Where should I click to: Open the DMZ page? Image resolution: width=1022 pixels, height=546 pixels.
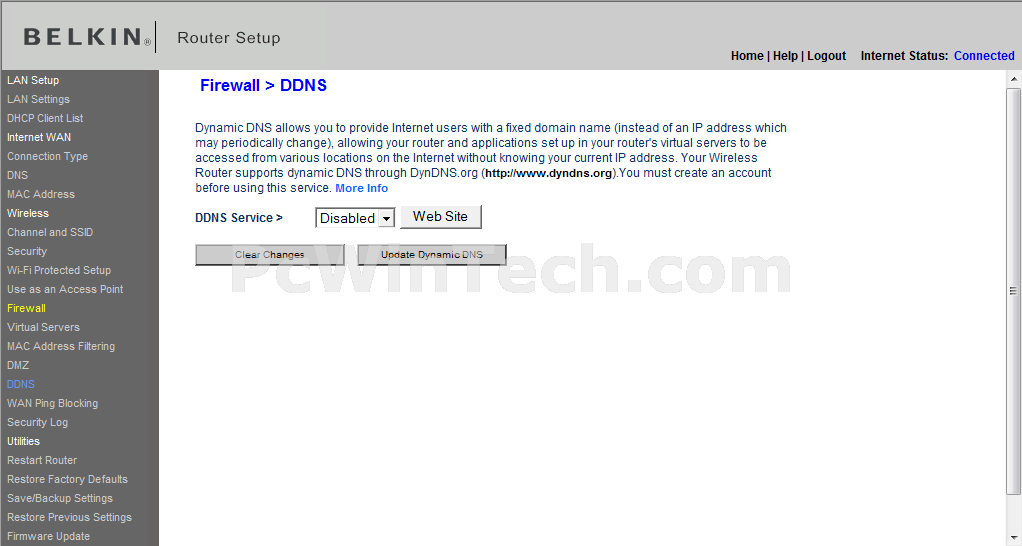pos(18,365)
